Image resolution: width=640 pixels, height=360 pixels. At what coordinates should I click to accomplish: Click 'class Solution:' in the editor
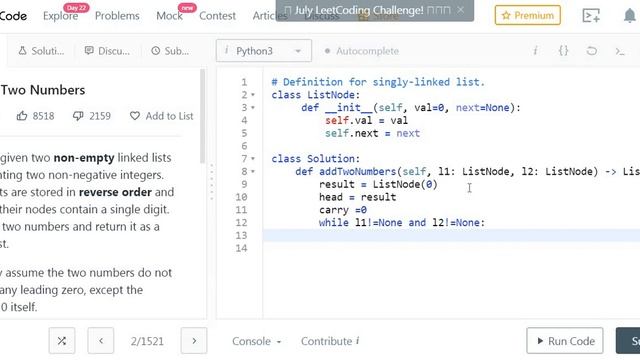point(316,159)
